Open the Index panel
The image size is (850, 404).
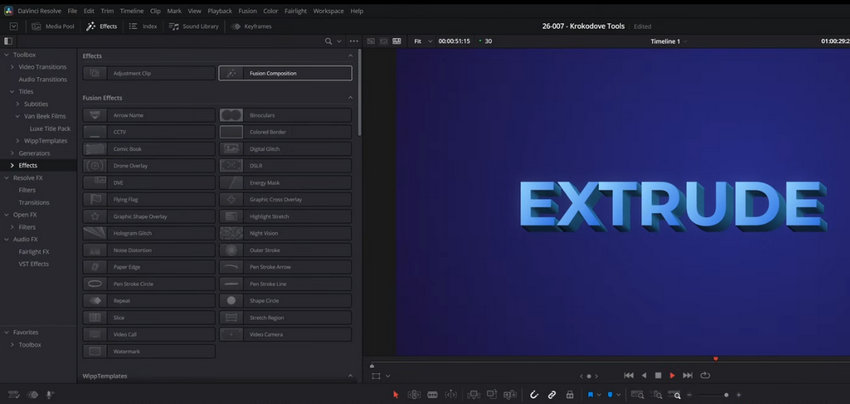(x=143, y=26)
